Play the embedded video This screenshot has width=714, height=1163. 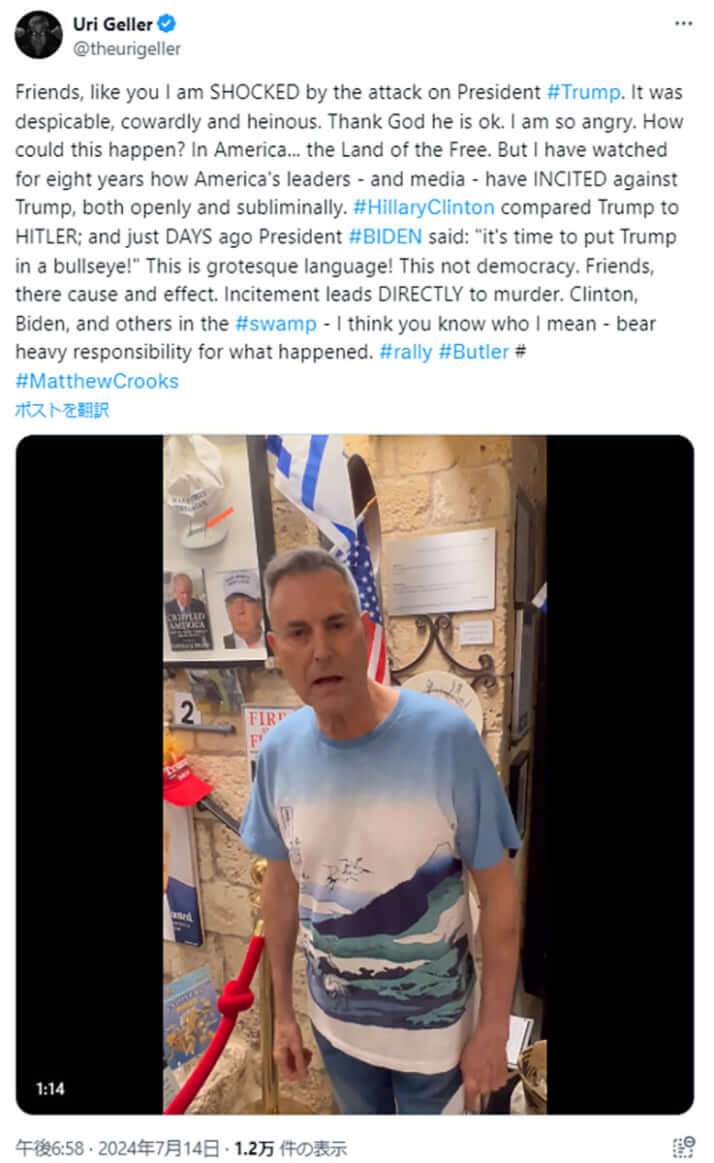click(x=354, y=774)
